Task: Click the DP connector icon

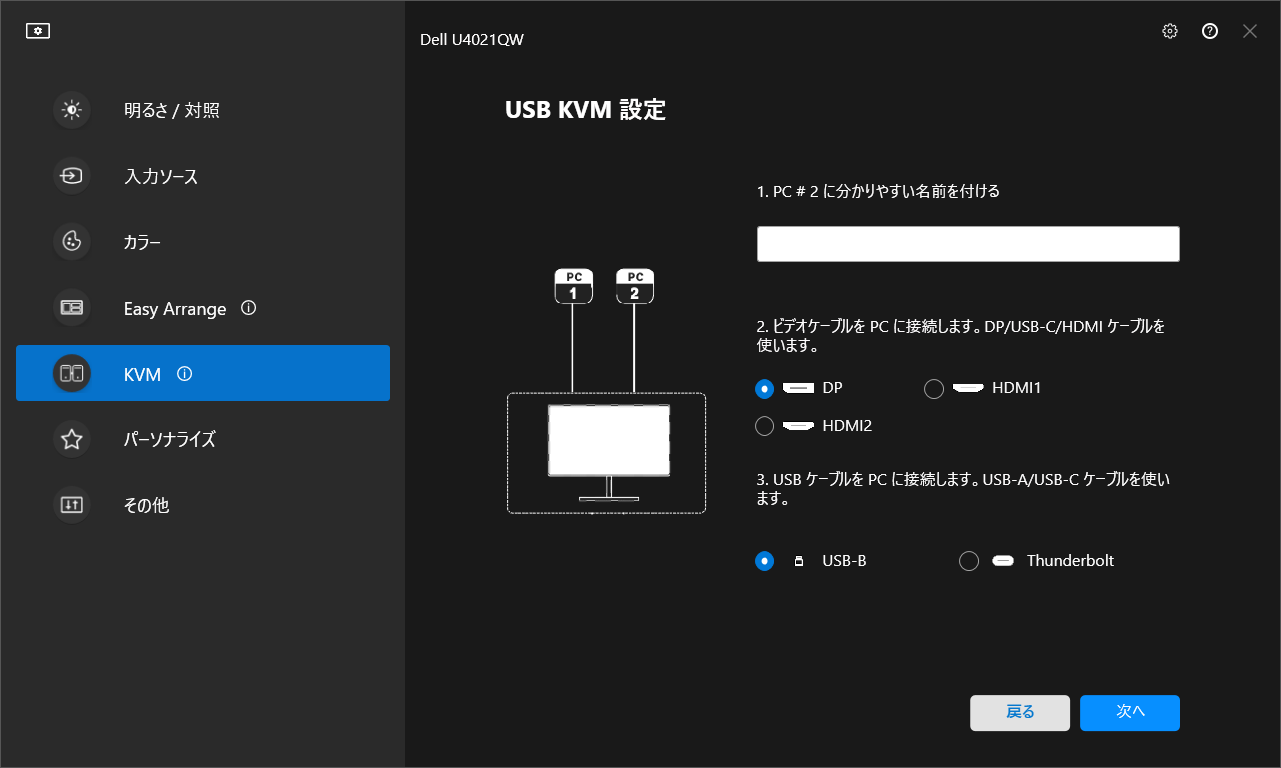Action: click(798, 388)
